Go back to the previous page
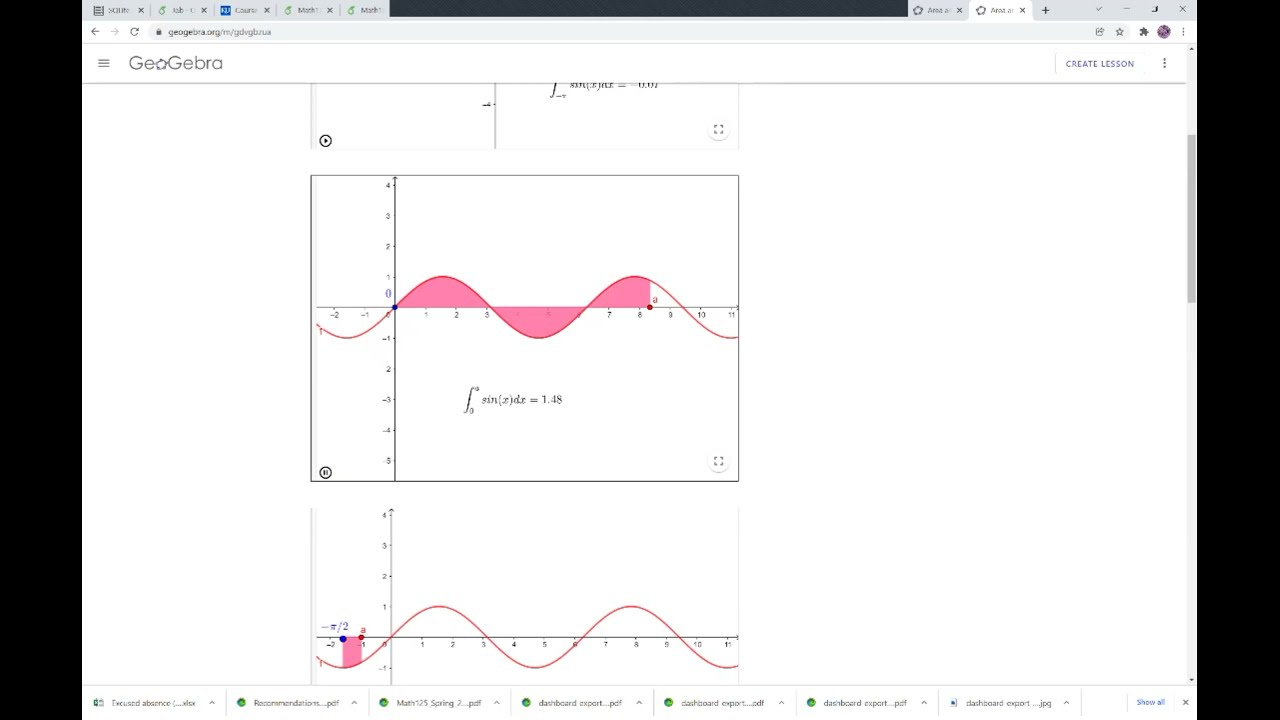Image resolution: width=1280 pixels, height=720 pixels. click(x=95, y=32)
